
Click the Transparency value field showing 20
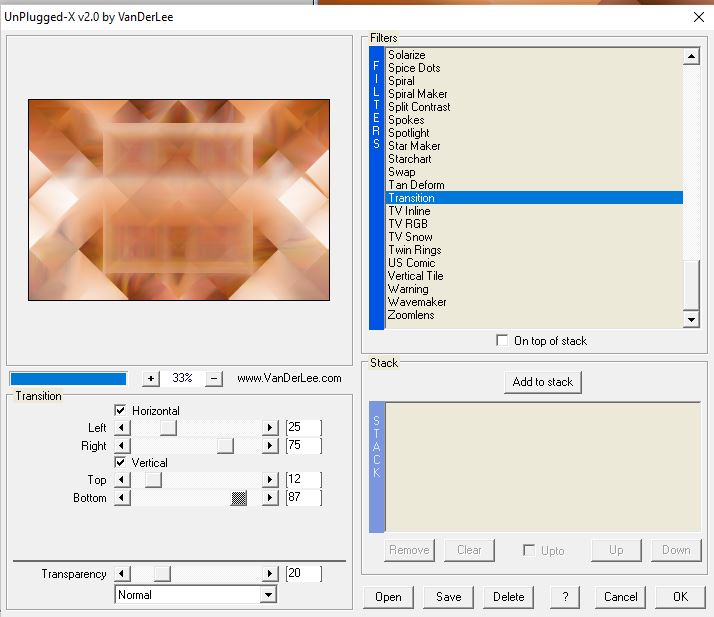pyautogui.click(x=304, y=573)
